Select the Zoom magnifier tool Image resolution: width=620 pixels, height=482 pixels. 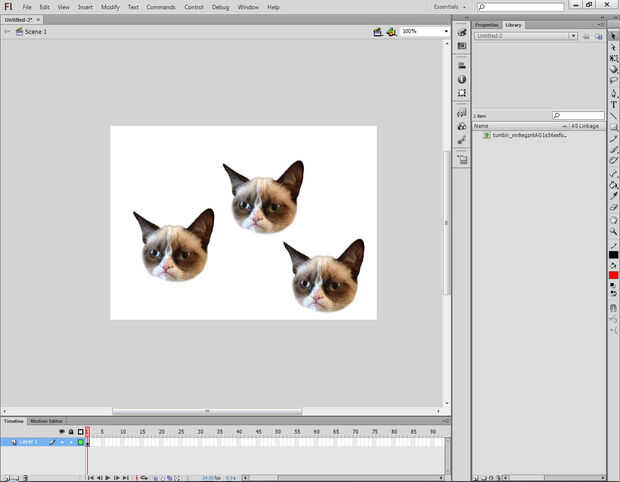tap(613, 231)
